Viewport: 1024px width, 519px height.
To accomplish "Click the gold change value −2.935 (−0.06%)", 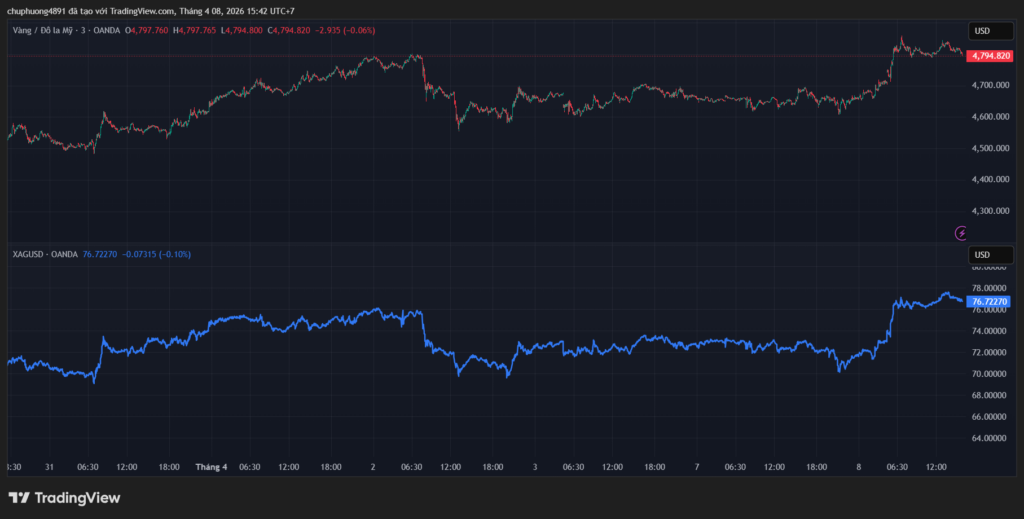I will coord(345,30).
